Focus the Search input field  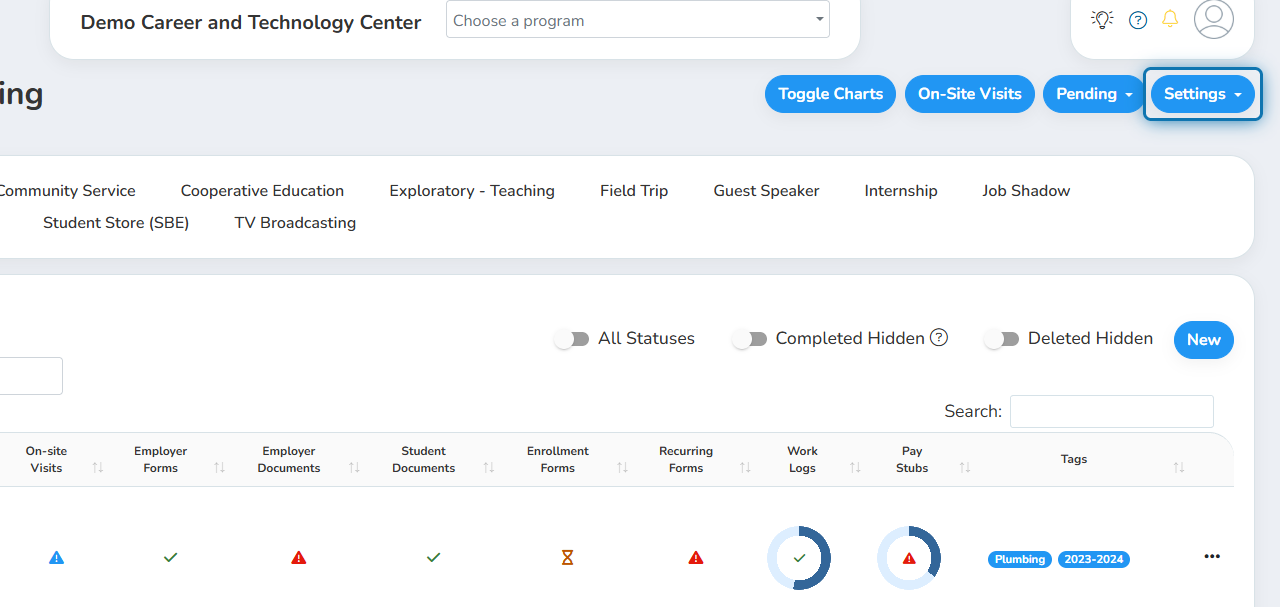tap(1112, 411)
